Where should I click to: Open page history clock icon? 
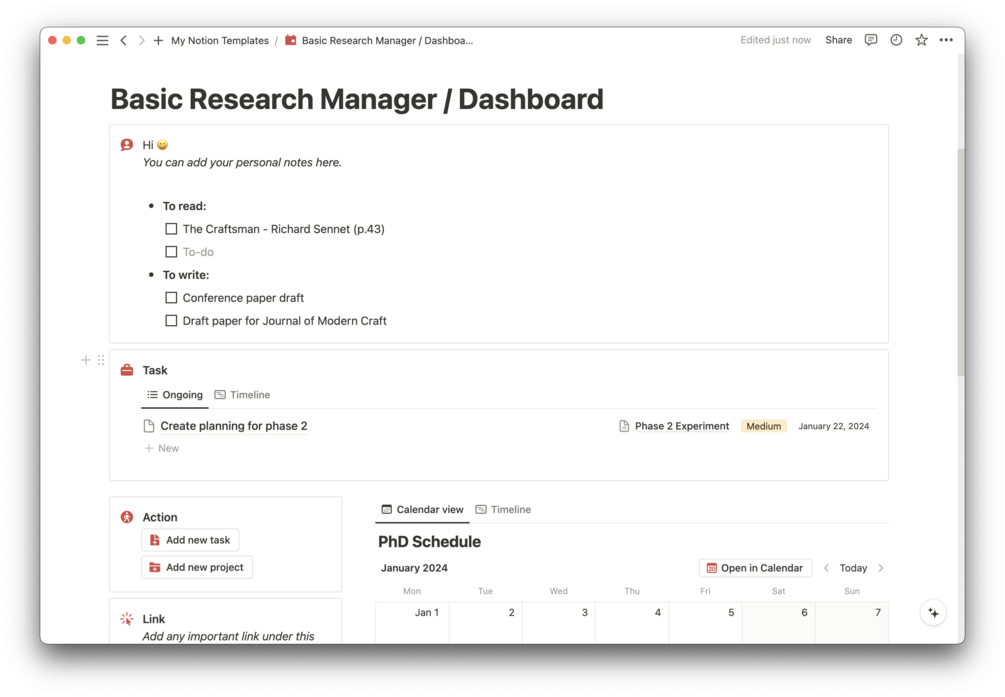point(896,40)
